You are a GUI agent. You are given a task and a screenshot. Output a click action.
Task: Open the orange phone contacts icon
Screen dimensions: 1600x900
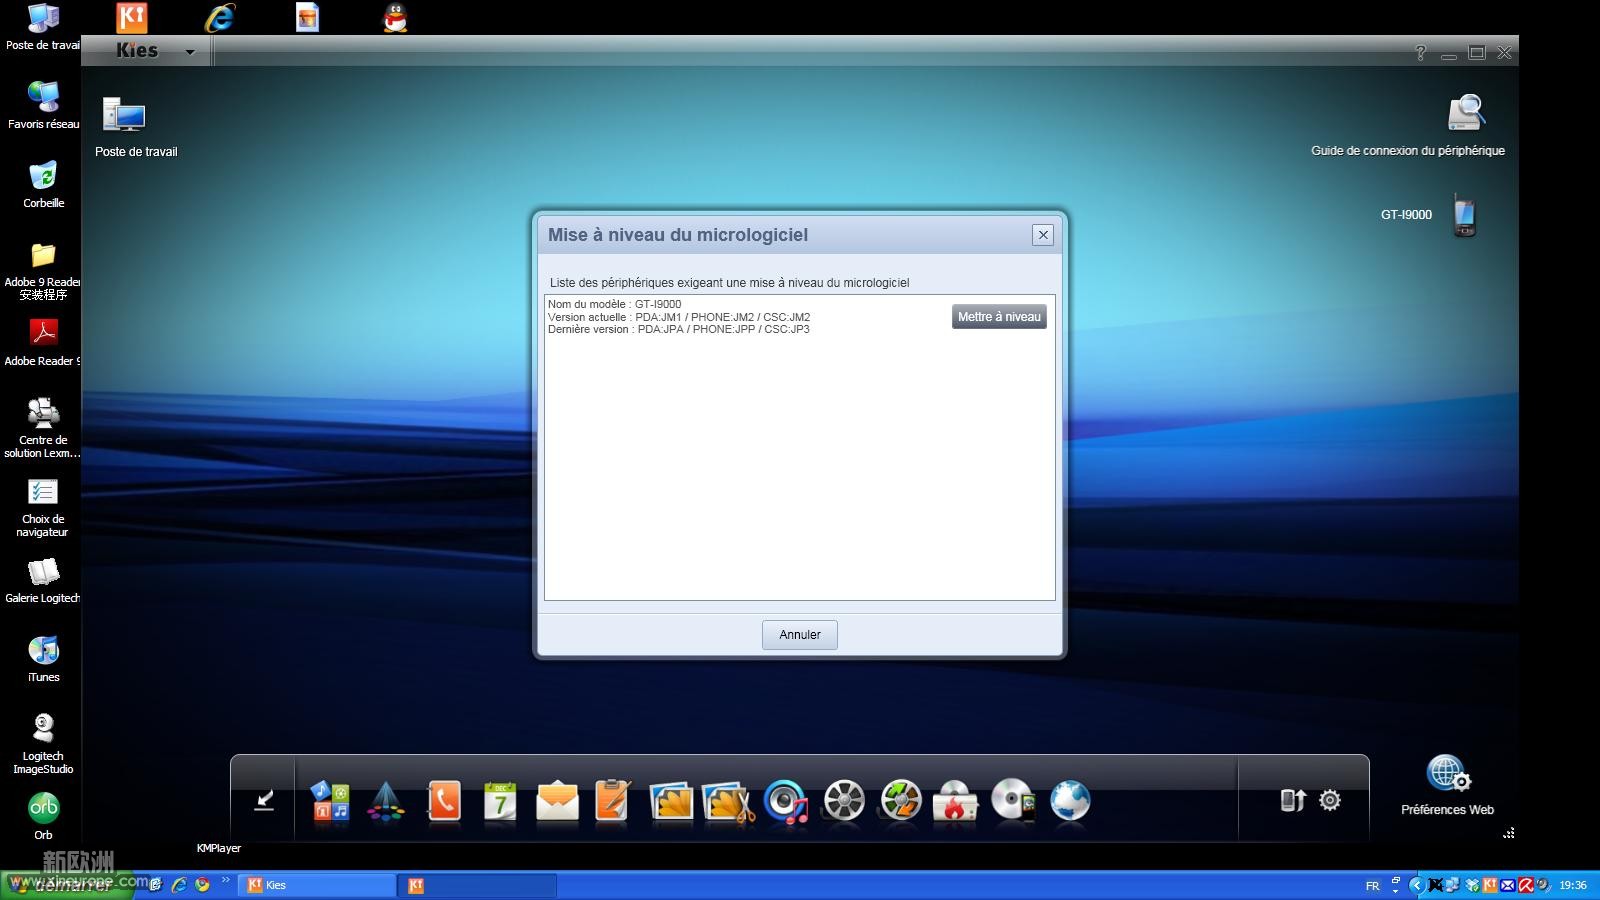coord(444,801)
